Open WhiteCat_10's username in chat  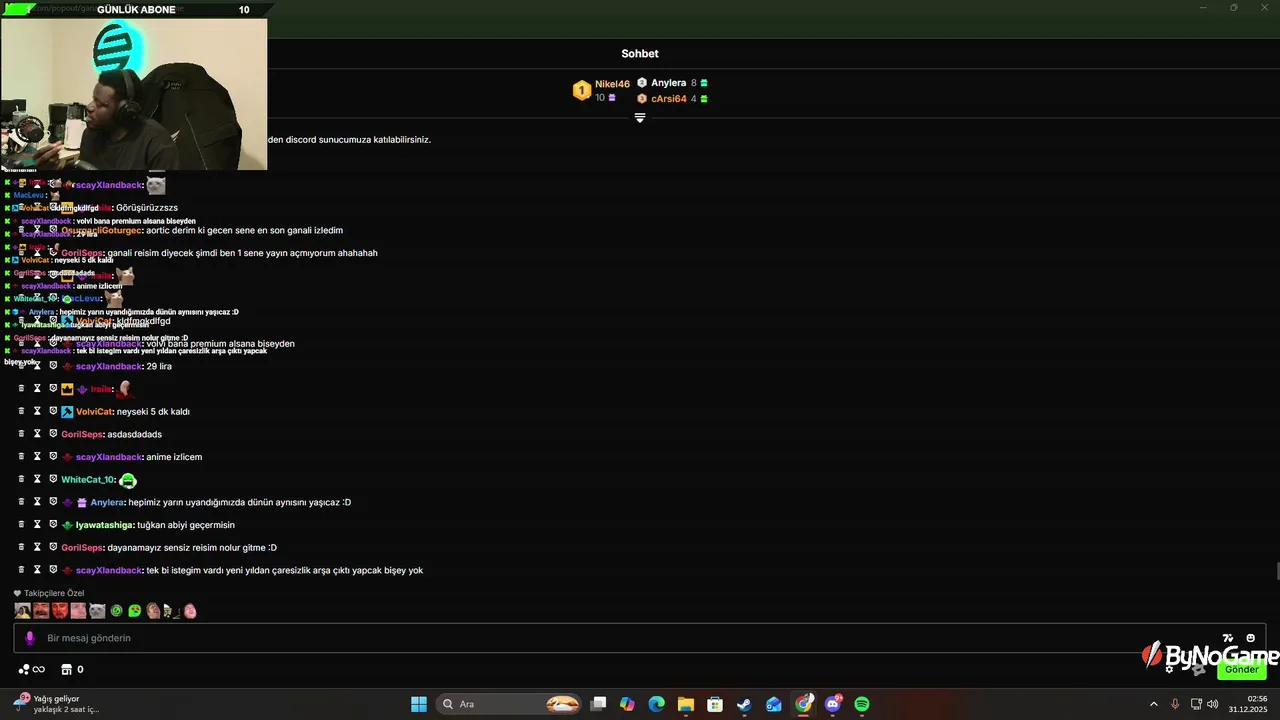pyautogui.click(x=88, y=480)
